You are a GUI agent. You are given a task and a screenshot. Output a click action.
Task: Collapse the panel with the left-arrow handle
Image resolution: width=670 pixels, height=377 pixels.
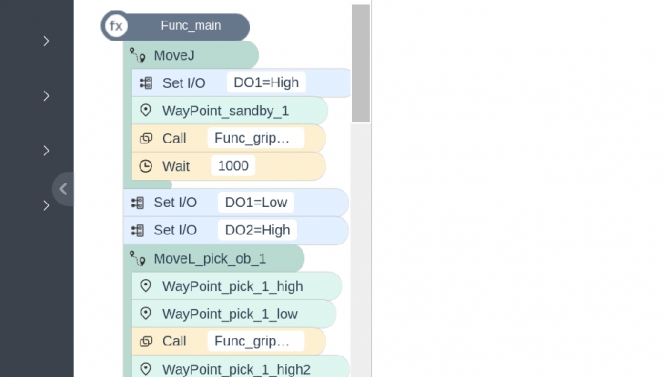click(x=63, y=189)
